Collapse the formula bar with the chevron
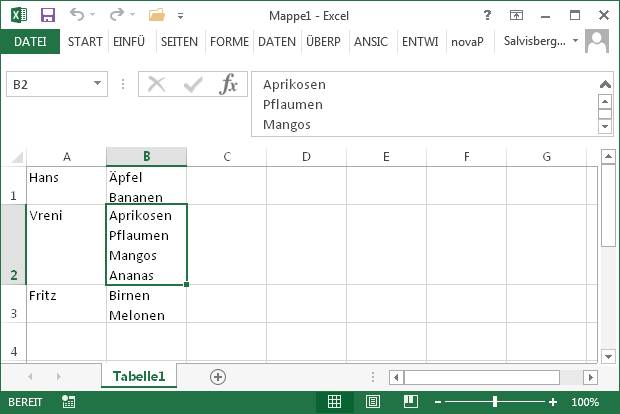The height and width of the screenshot is (414, 620). [x=605, y=84]
